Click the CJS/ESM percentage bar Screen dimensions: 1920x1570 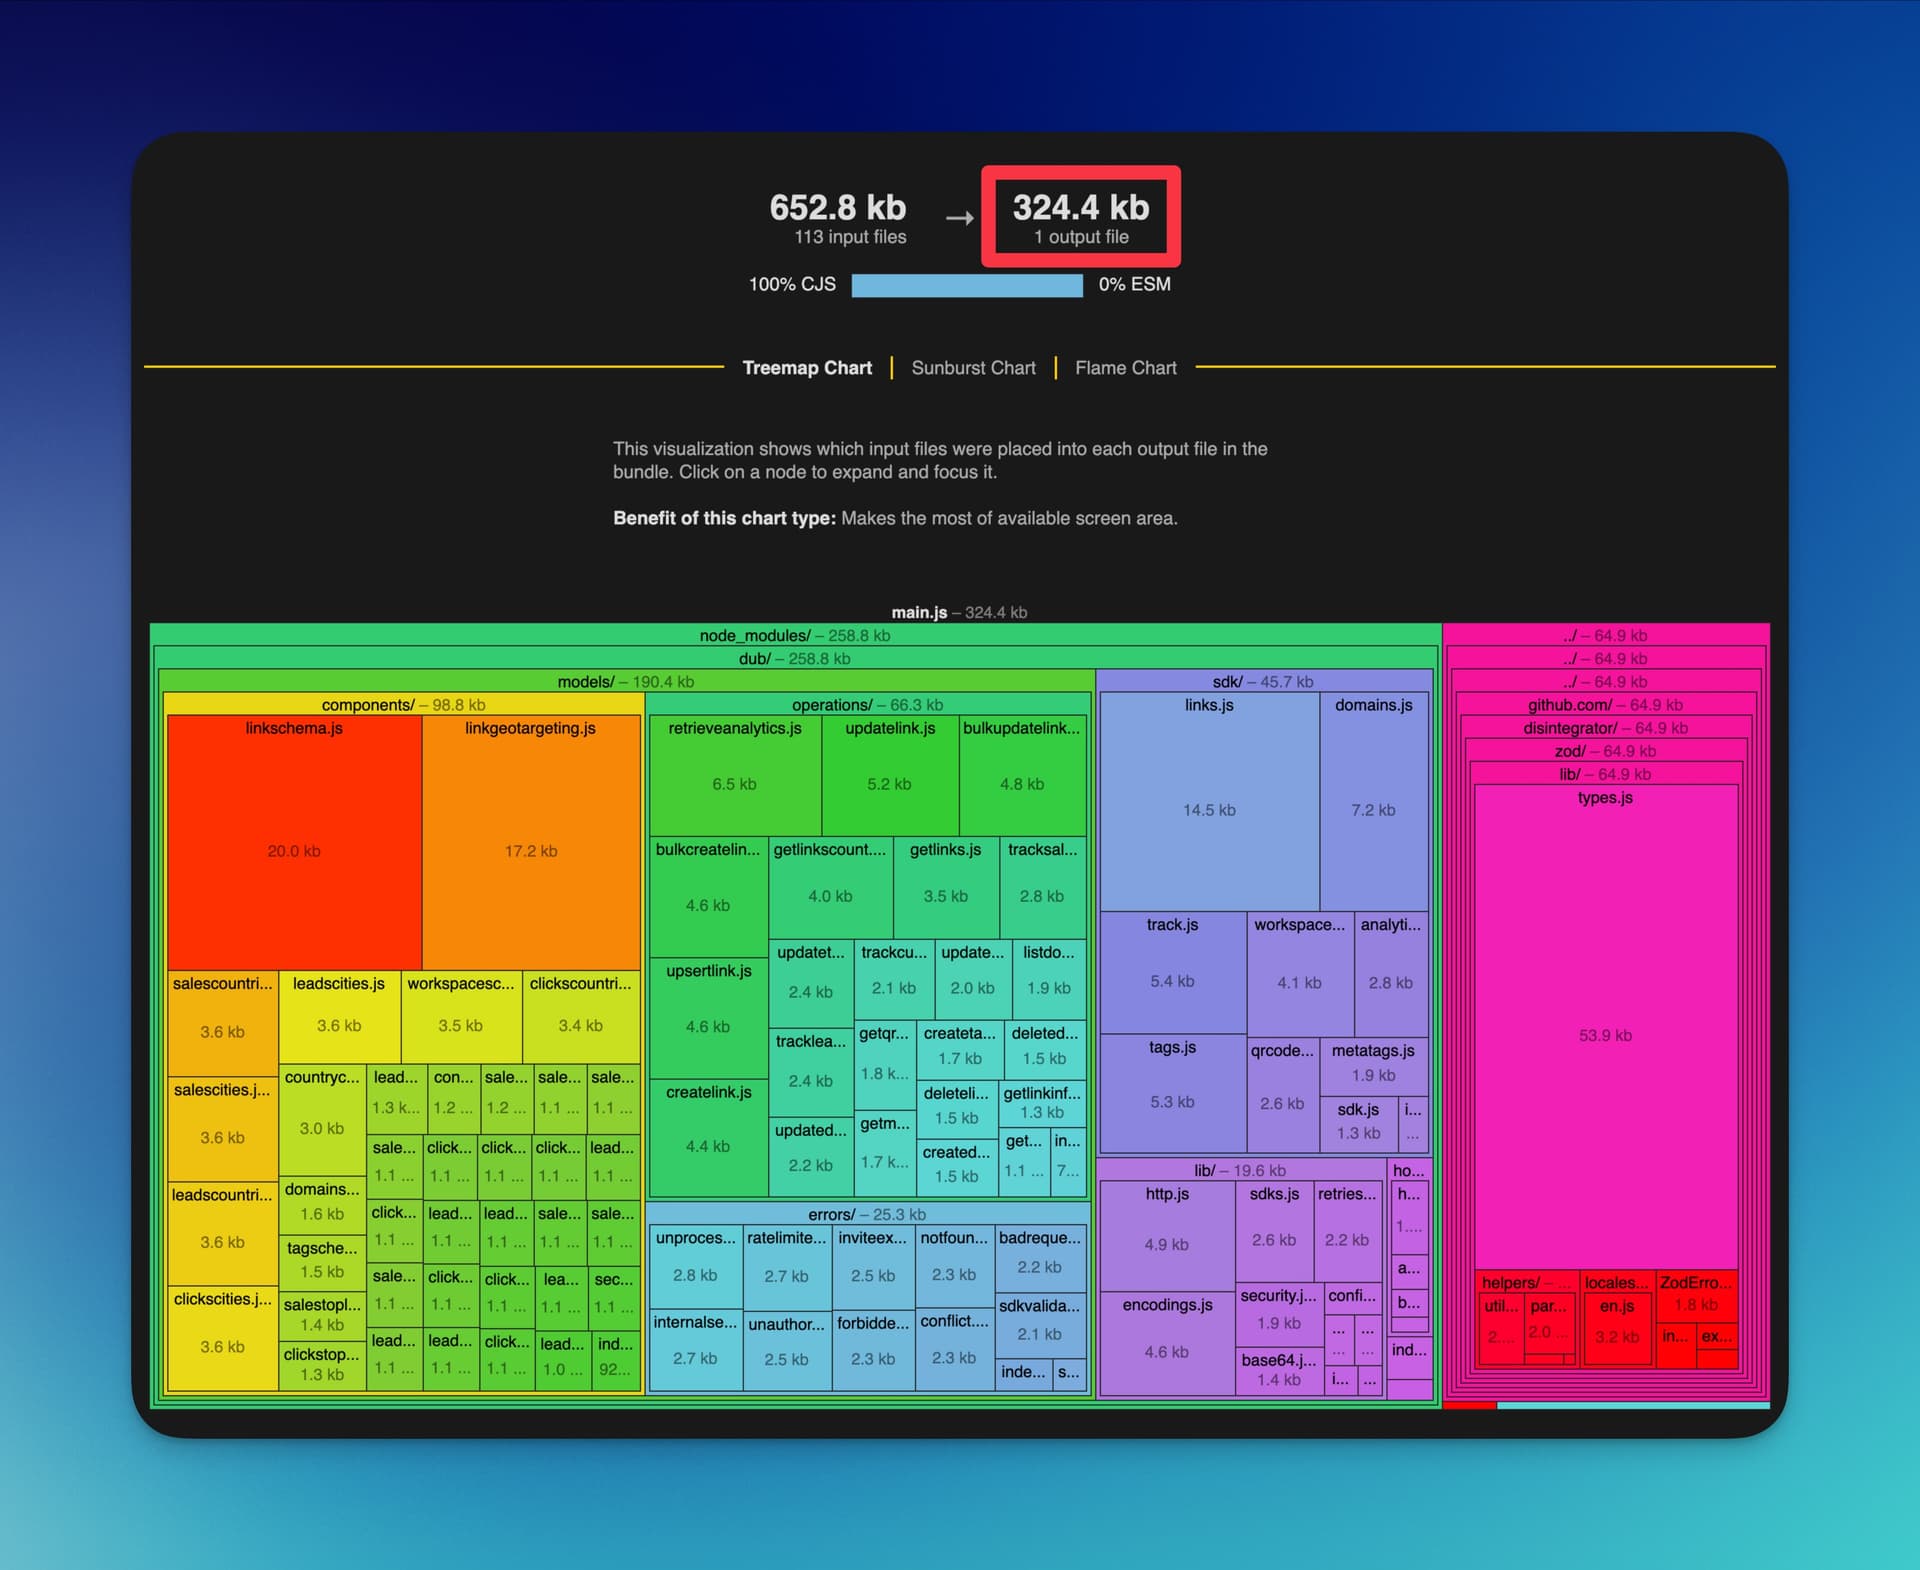[965, 285]
